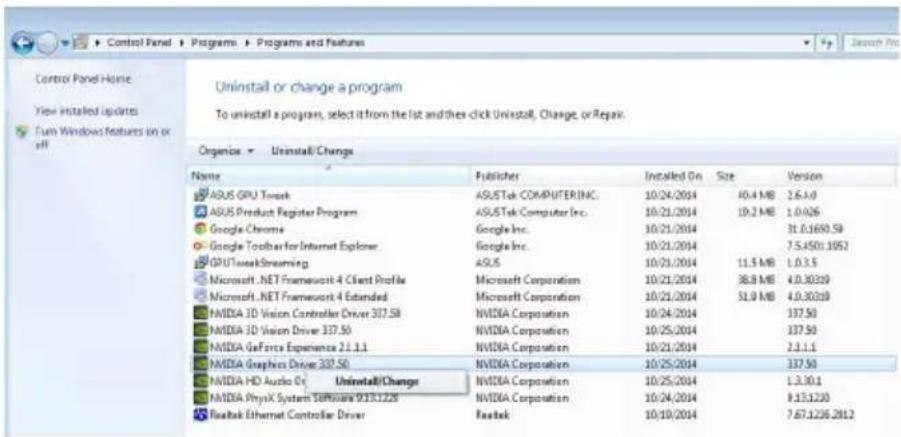Select Microsoft .NET Framework 4 Extended name

click(298, 297)
